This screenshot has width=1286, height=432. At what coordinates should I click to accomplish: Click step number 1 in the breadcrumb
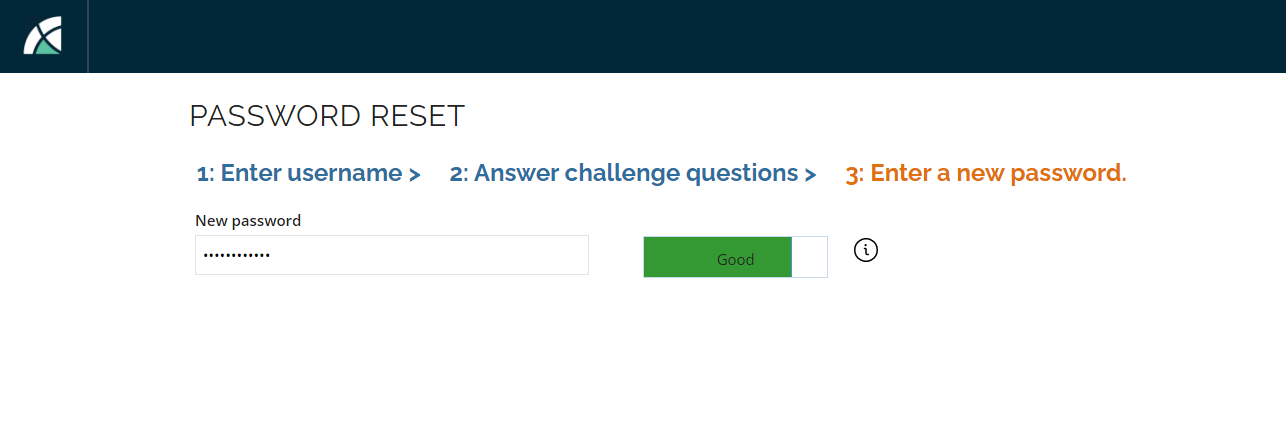pyautogui.click(x=203, y=174)
